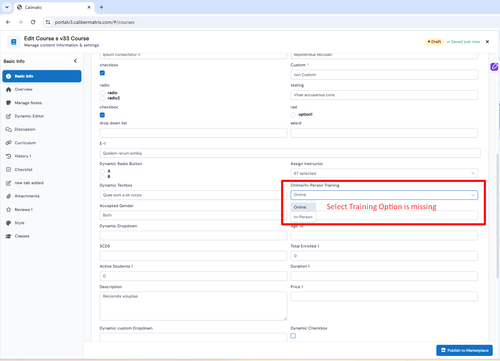Screen dimensions: 500x361
Task: Click the asord input field
Action: tap(384, 133)
